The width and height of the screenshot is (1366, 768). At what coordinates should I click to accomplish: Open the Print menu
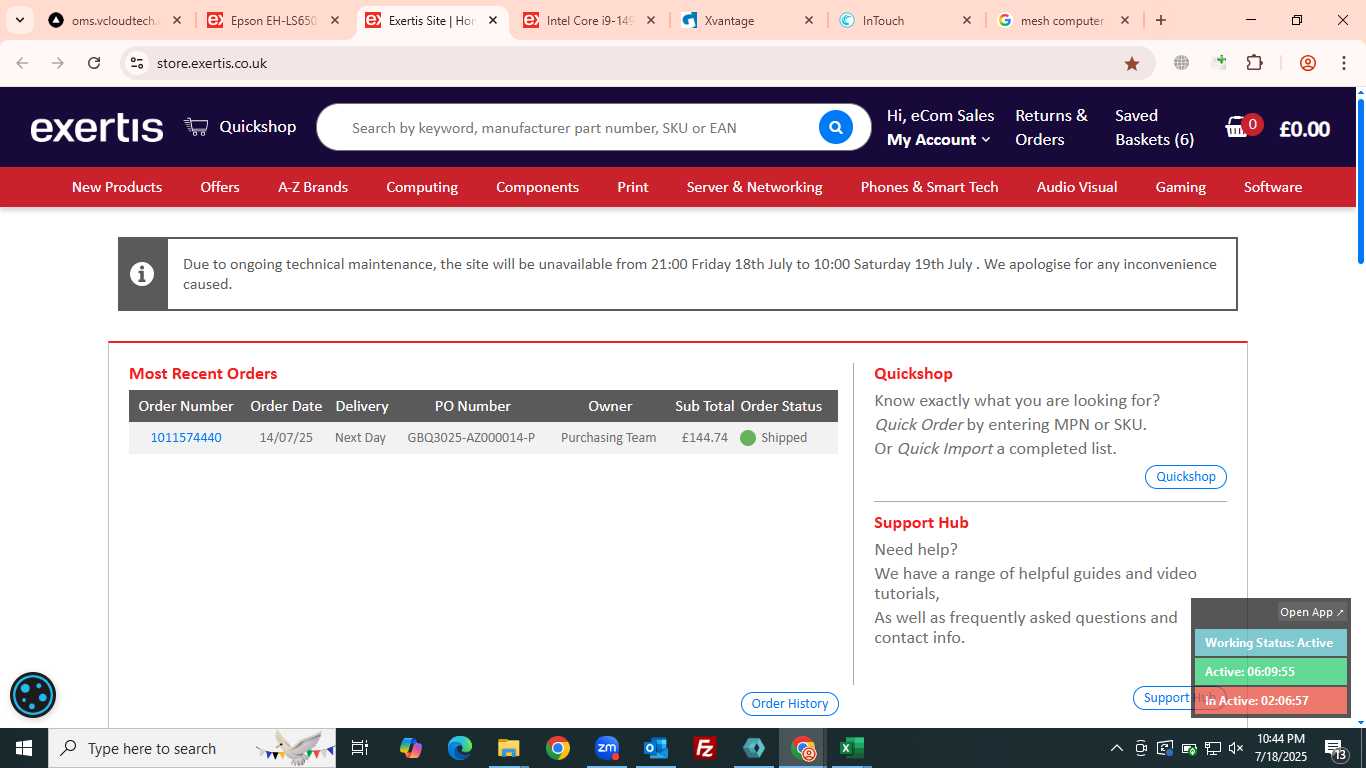point(633,187)
